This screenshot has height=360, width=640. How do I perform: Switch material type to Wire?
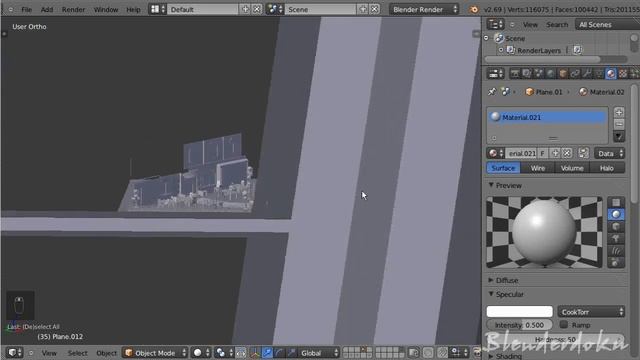(x=538, y=168)
